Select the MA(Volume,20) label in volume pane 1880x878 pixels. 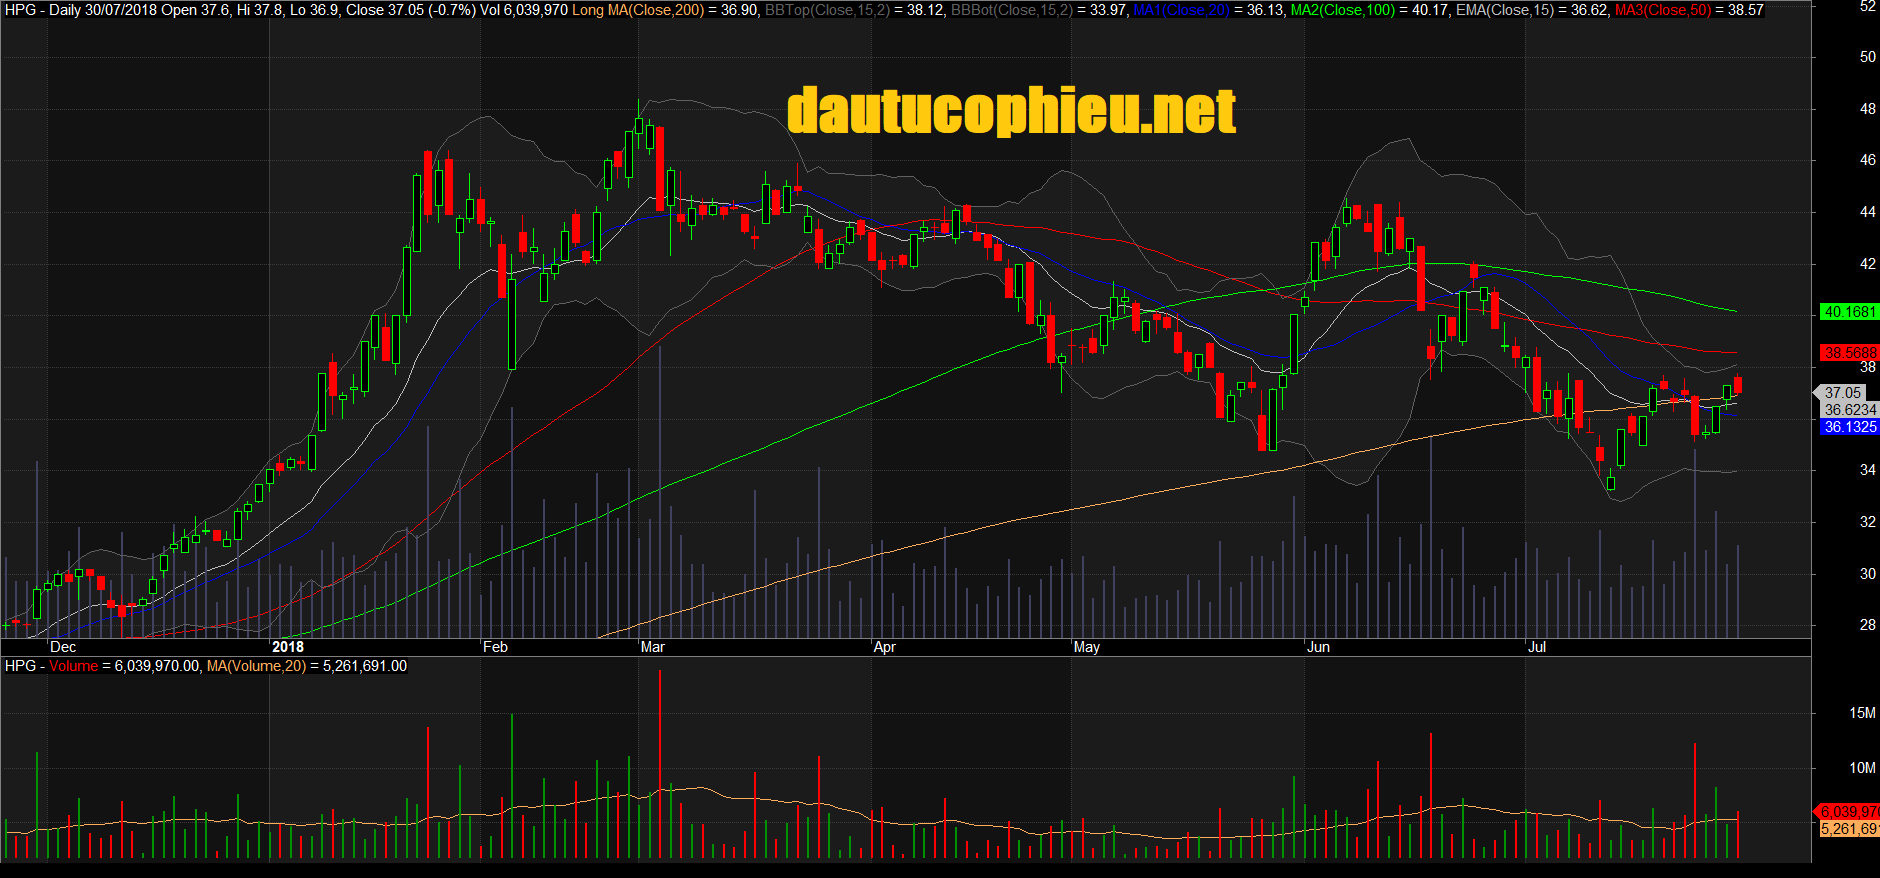click(x=256, y=666)
